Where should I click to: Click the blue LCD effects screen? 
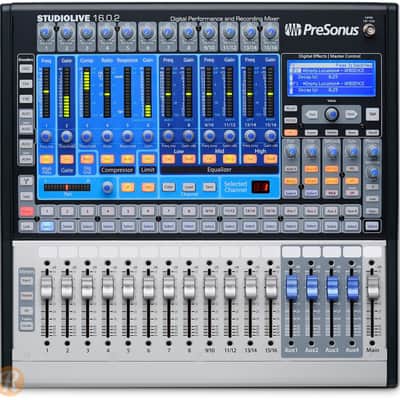pos(332,79)
